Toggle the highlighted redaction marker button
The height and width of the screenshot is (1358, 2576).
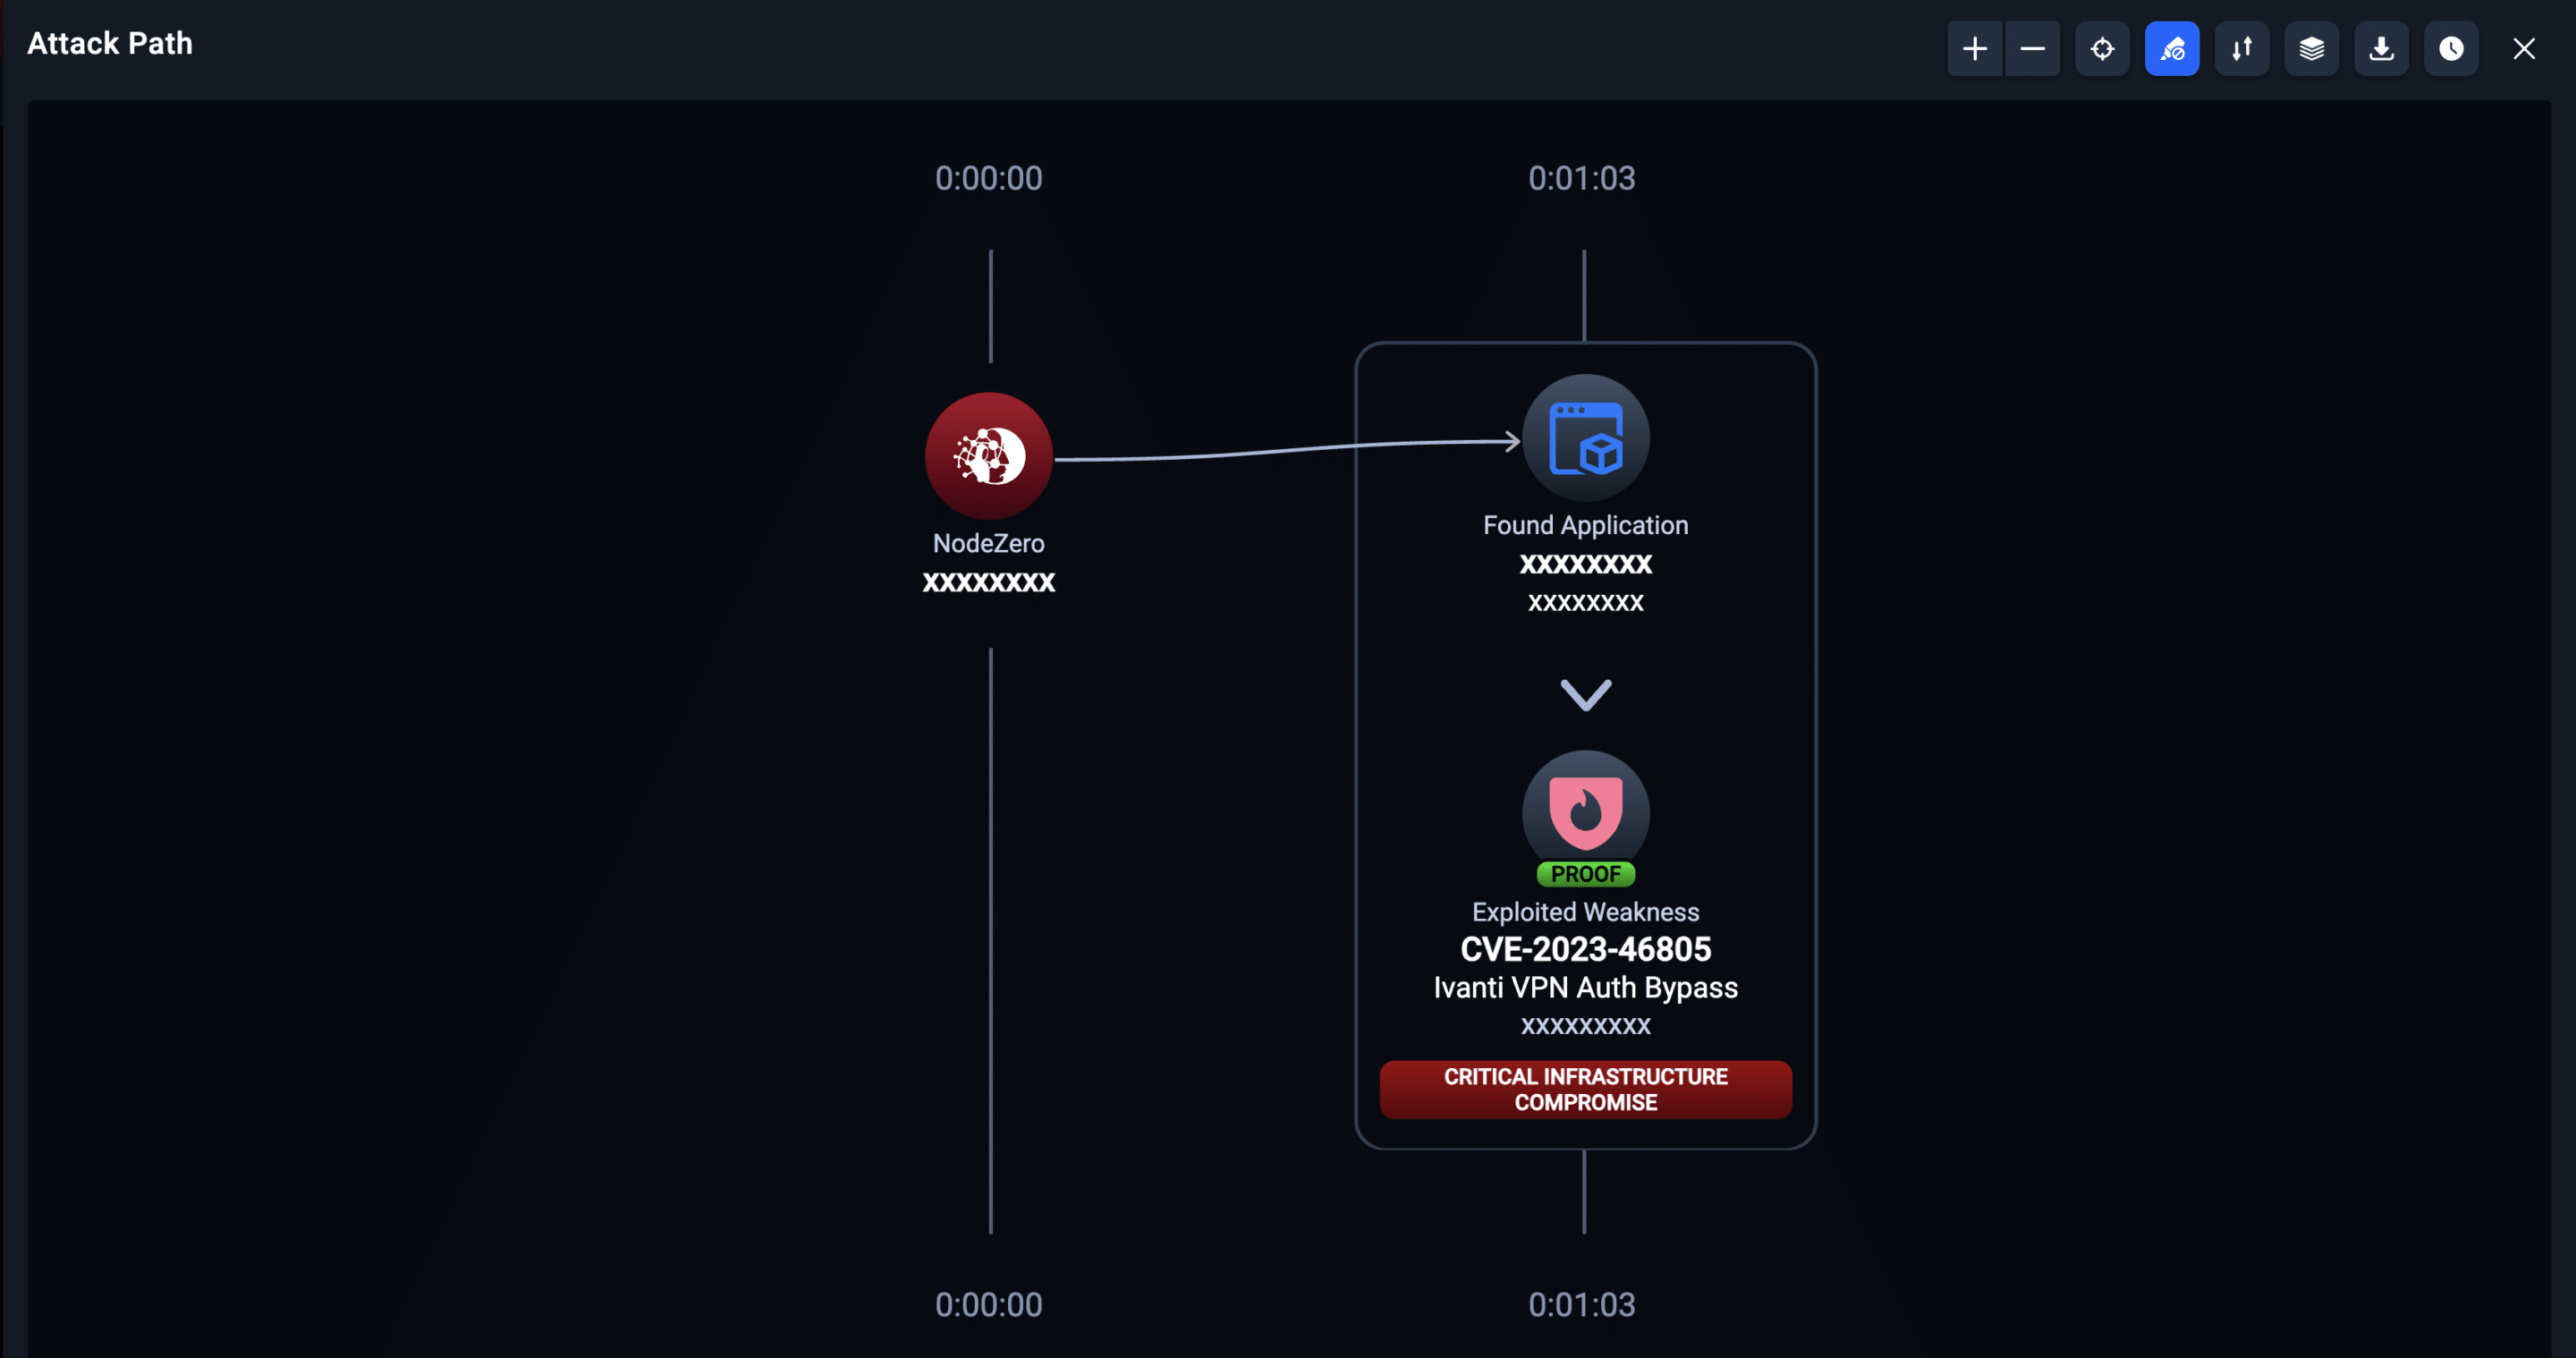[x=2172, y=48]
